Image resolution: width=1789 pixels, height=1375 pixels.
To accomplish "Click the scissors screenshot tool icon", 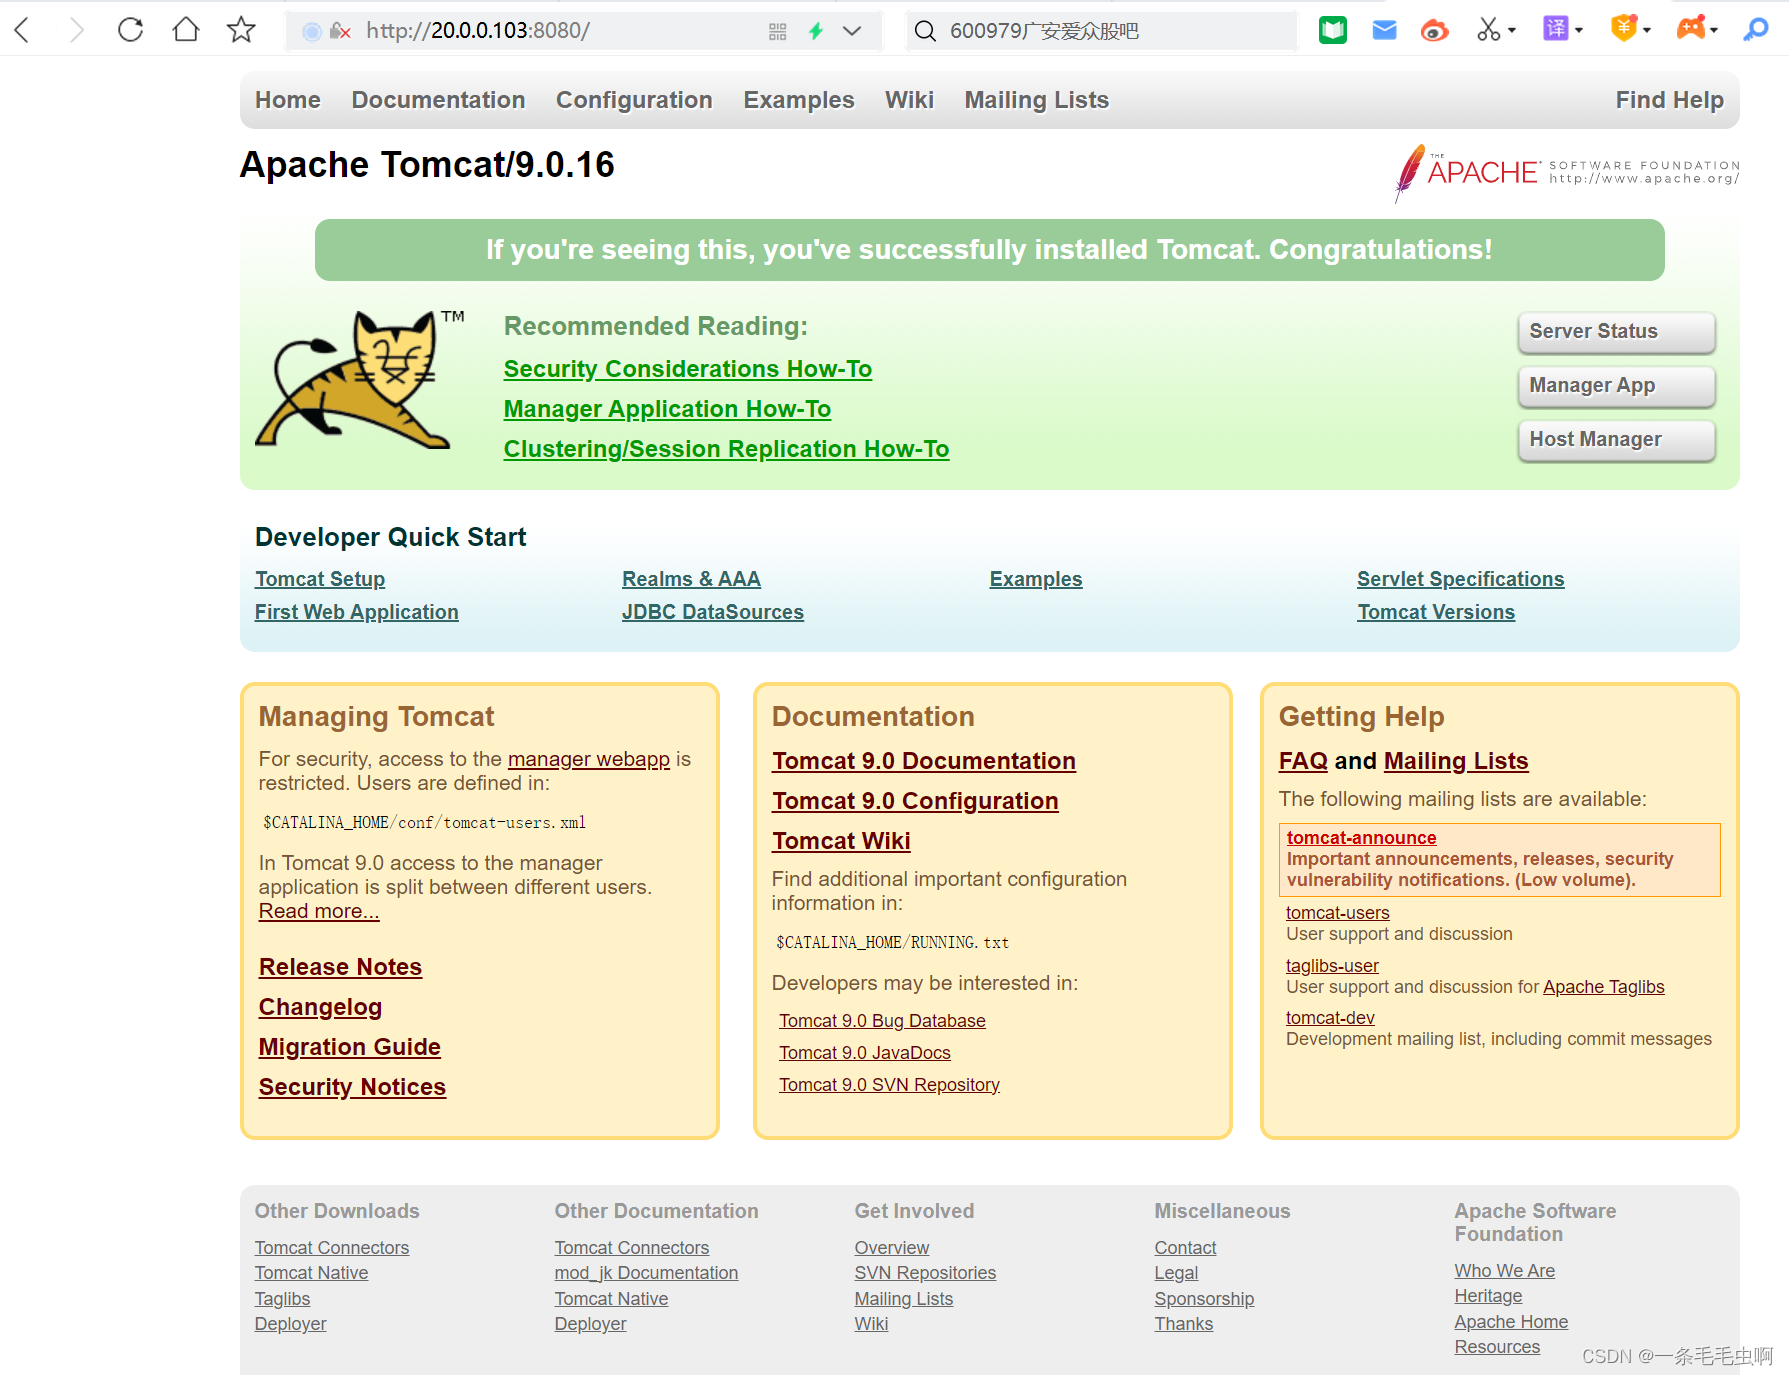I will 1488,30.
